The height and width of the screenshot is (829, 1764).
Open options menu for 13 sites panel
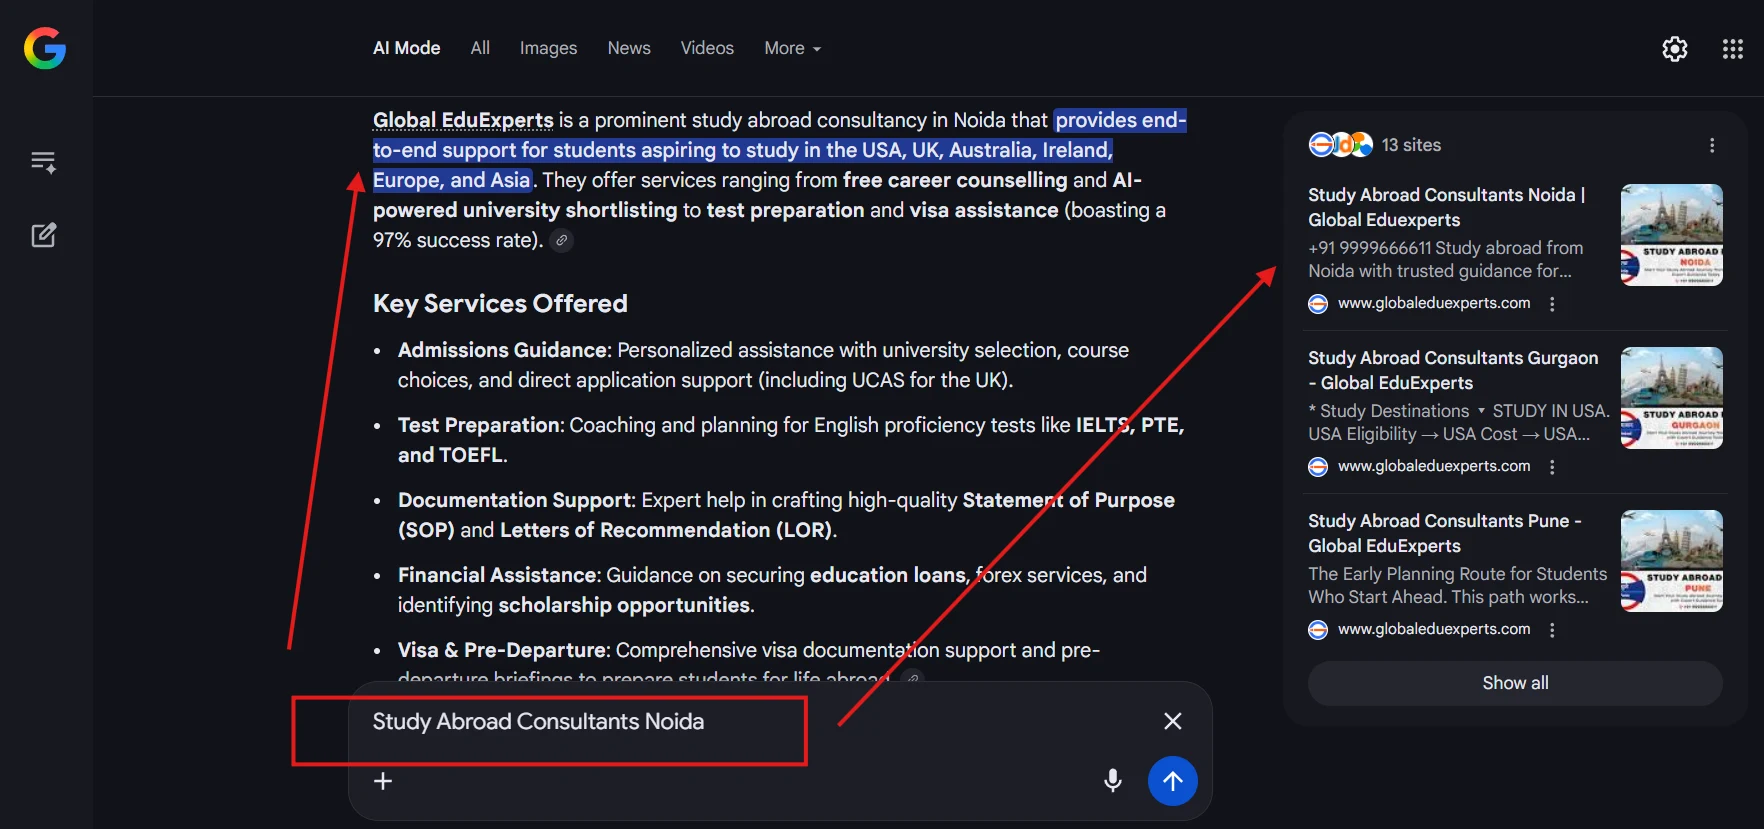1711,145
